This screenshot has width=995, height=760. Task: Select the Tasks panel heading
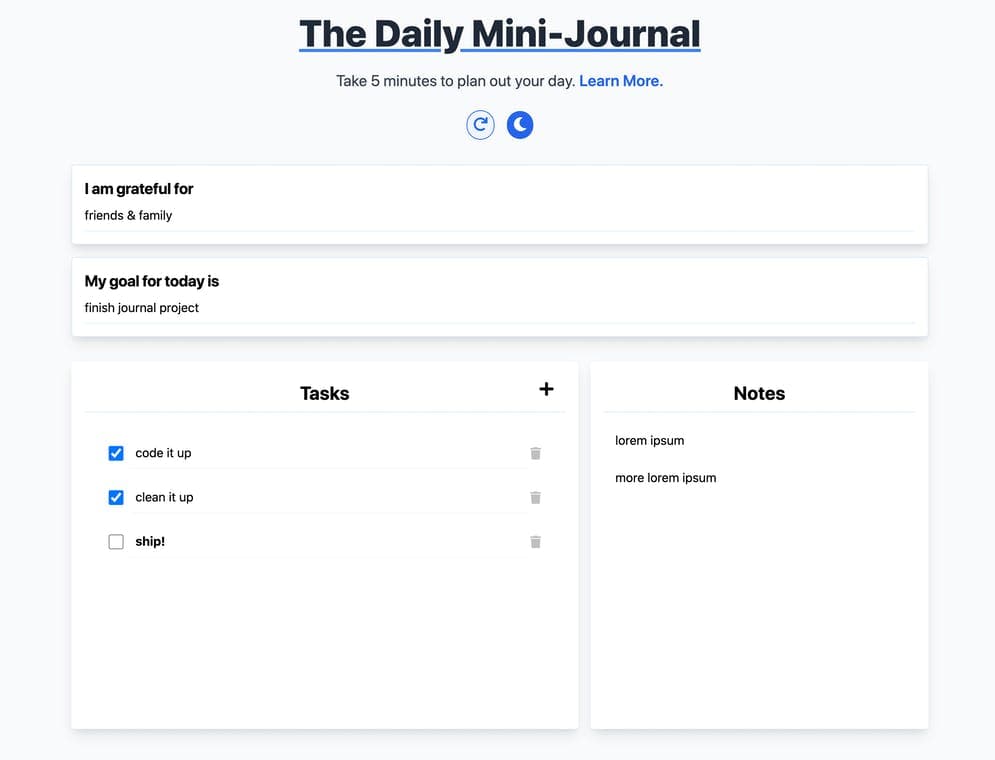[324, 393]
